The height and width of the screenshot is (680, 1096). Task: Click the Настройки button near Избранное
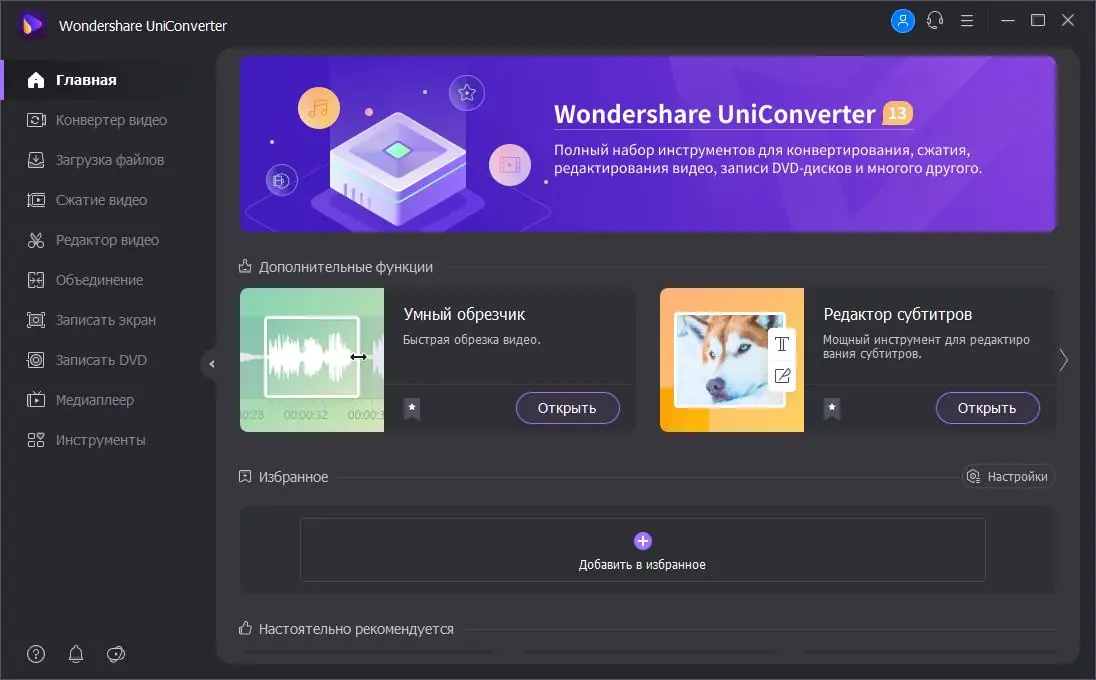pyautogui.click(x=1009, y=477)
